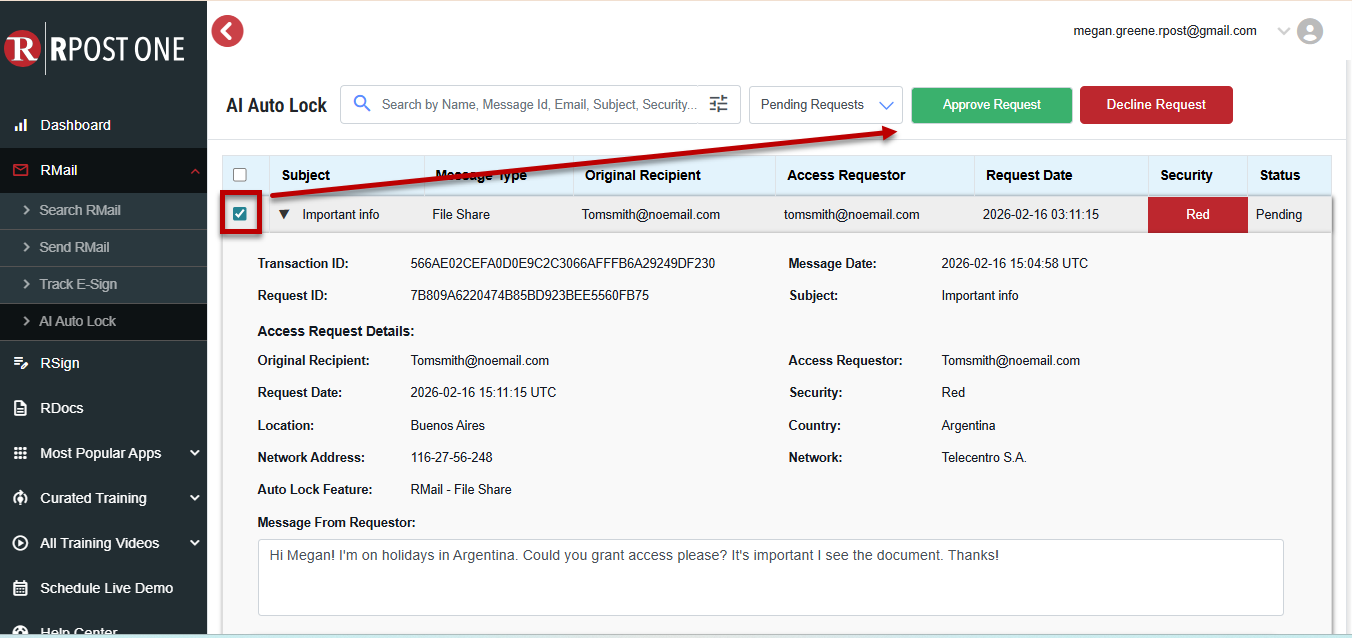
Task: Click the Red security level cell
Action: click(x=1197, y=215)
